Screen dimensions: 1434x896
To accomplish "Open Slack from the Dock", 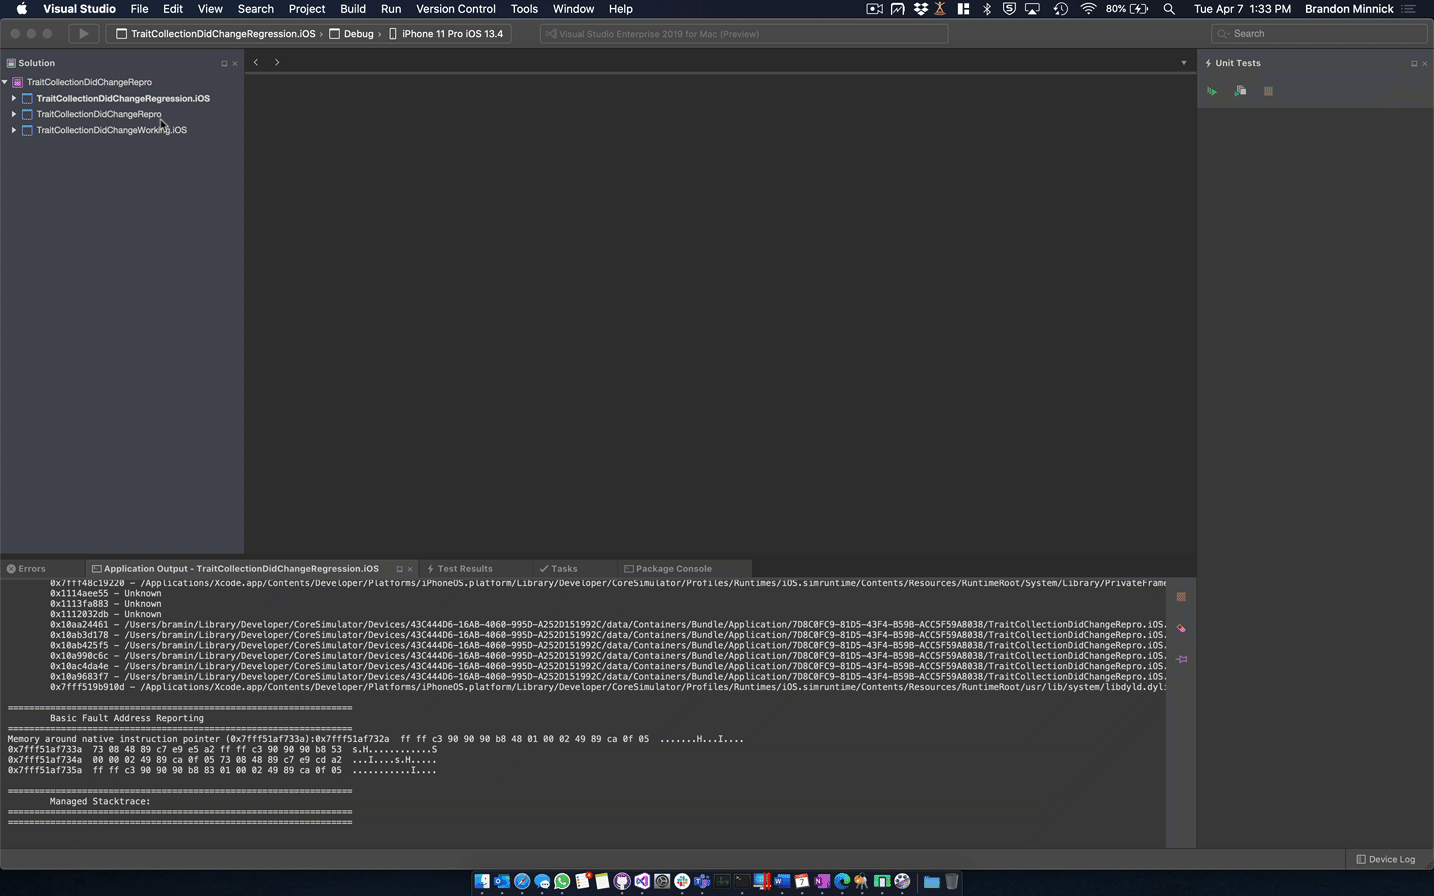I will coord(682,881).
